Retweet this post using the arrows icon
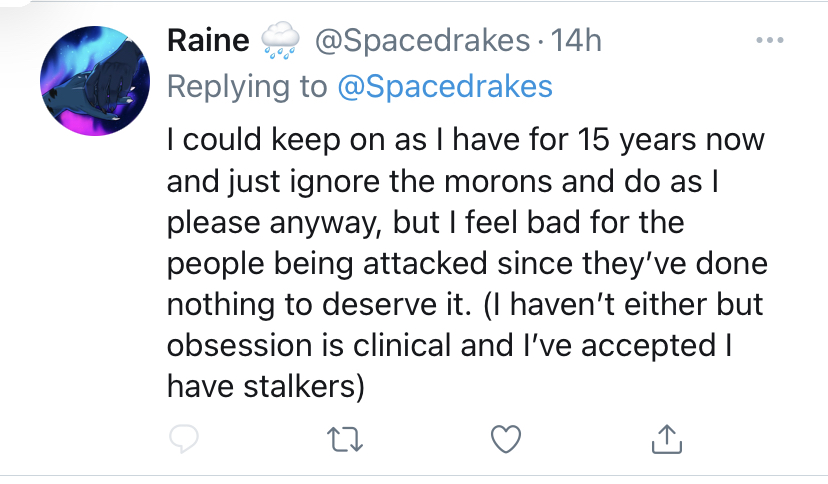This screenshot has width=828, height=484. (345, 439)
